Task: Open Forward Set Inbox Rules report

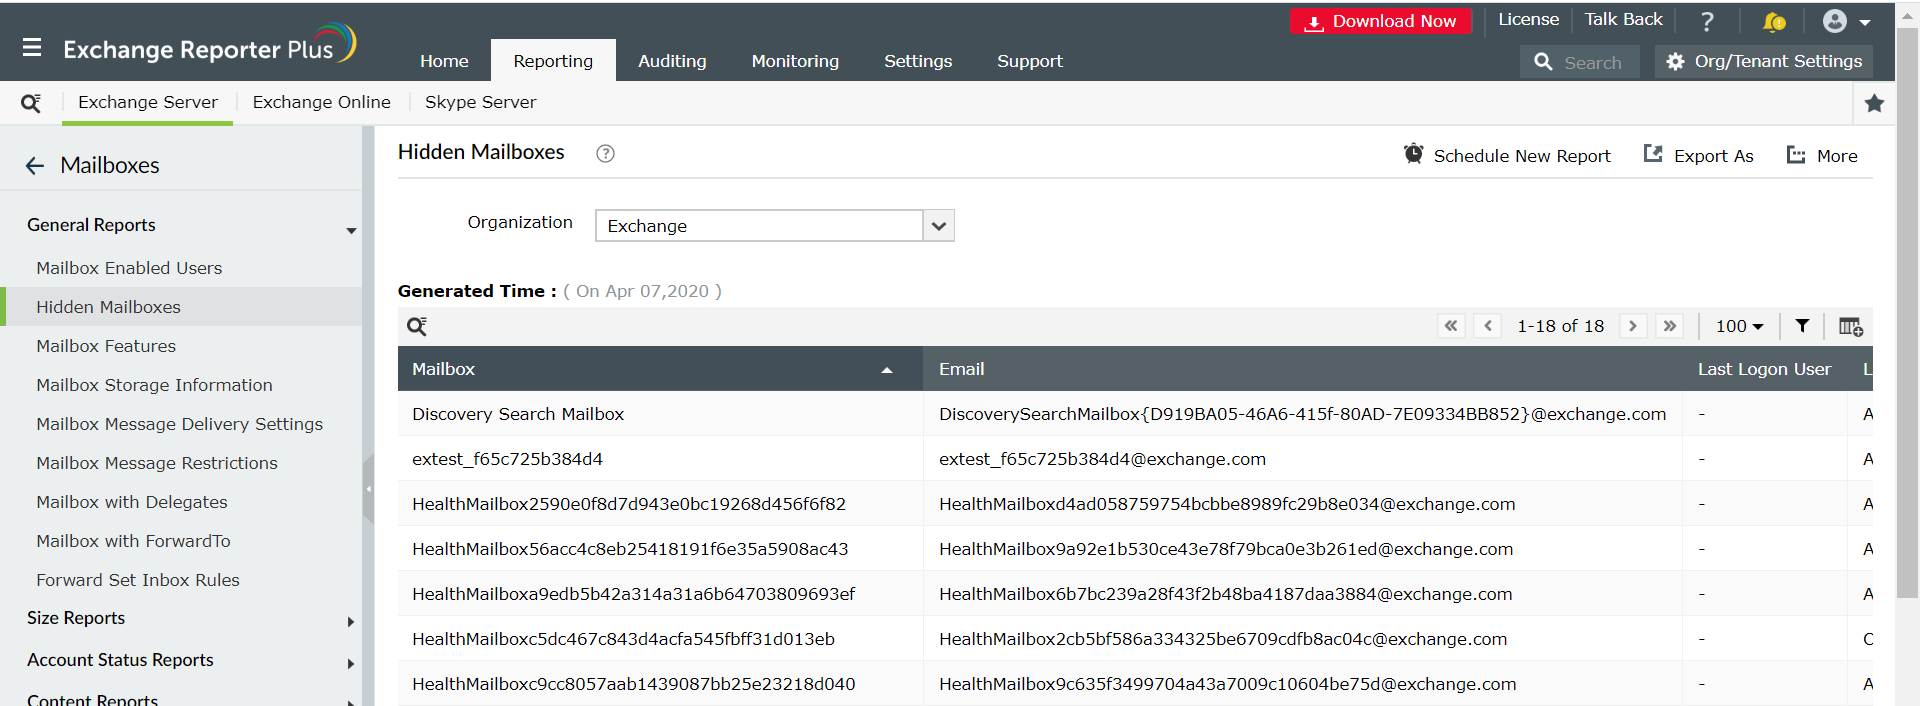Action: [138, 580]
